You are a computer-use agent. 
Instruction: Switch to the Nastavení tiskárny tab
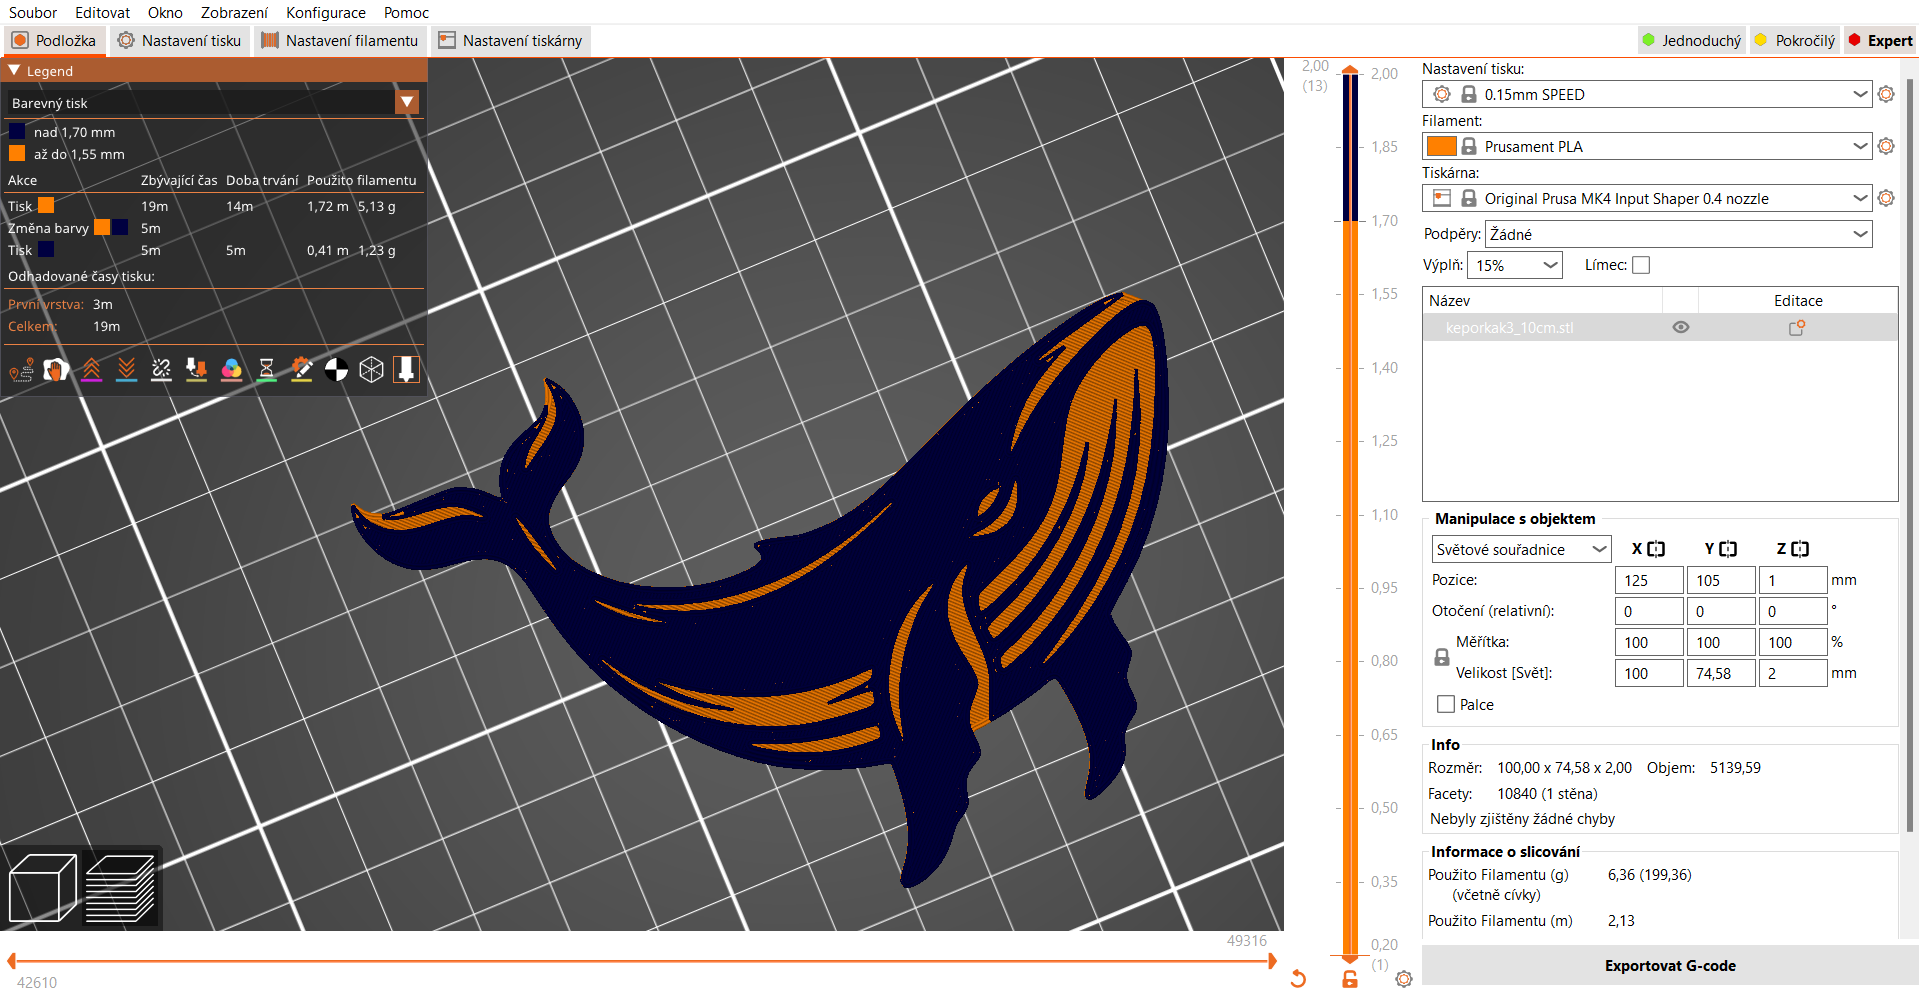click(x=511, y=41)
